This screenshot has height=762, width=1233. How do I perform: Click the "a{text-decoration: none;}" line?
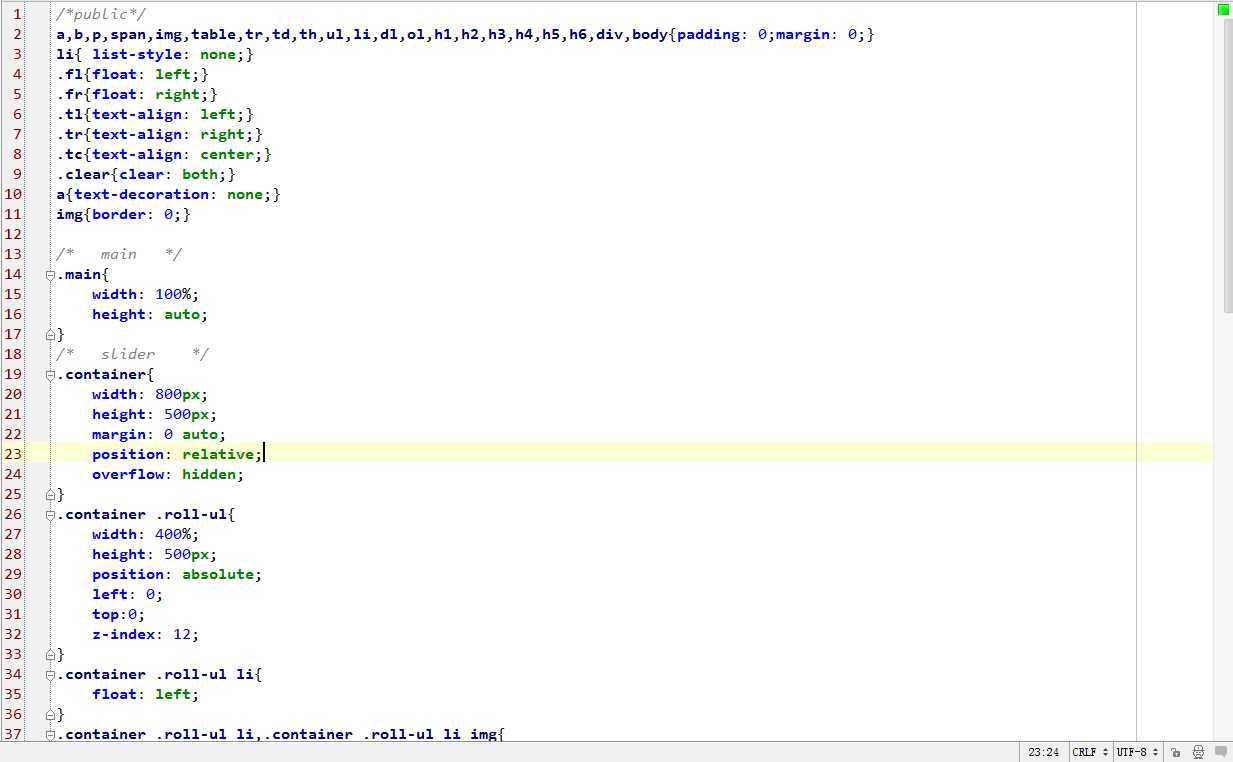click(168, 194)
